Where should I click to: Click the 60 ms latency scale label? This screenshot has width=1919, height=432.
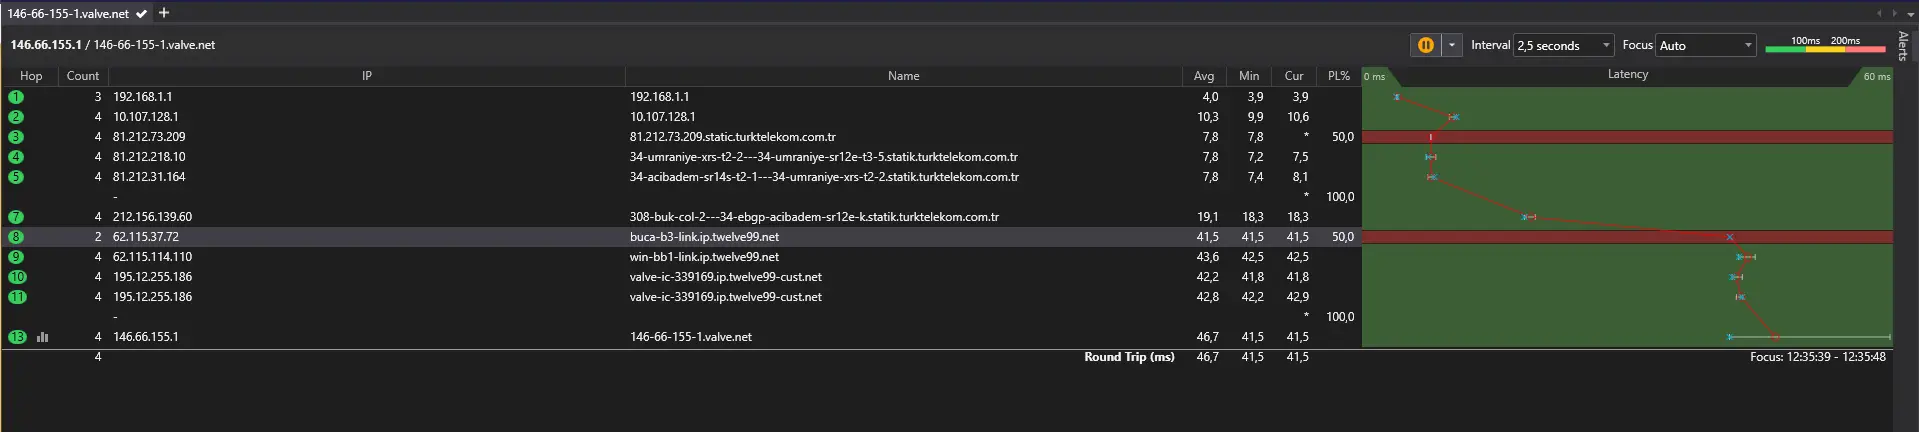[x=1877, y=76]
